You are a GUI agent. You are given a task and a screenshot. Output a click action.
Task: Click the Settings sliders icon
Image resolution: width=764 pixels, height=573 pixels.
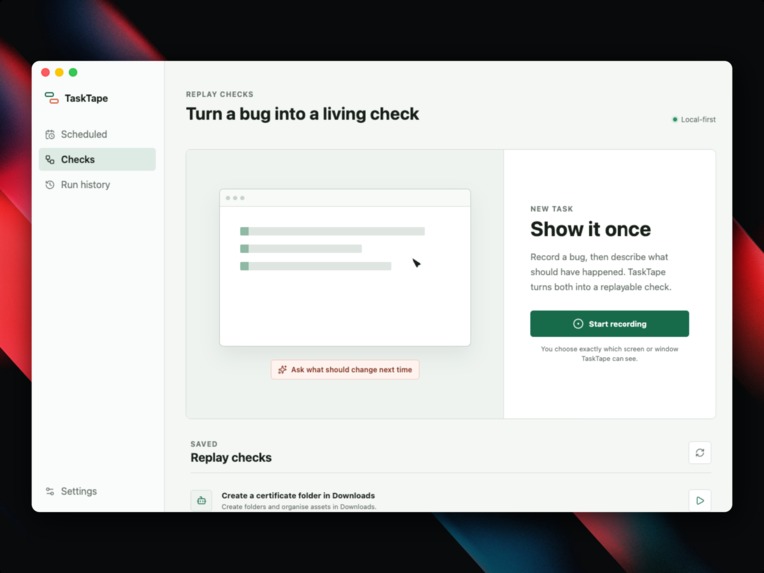click(50, 491)
